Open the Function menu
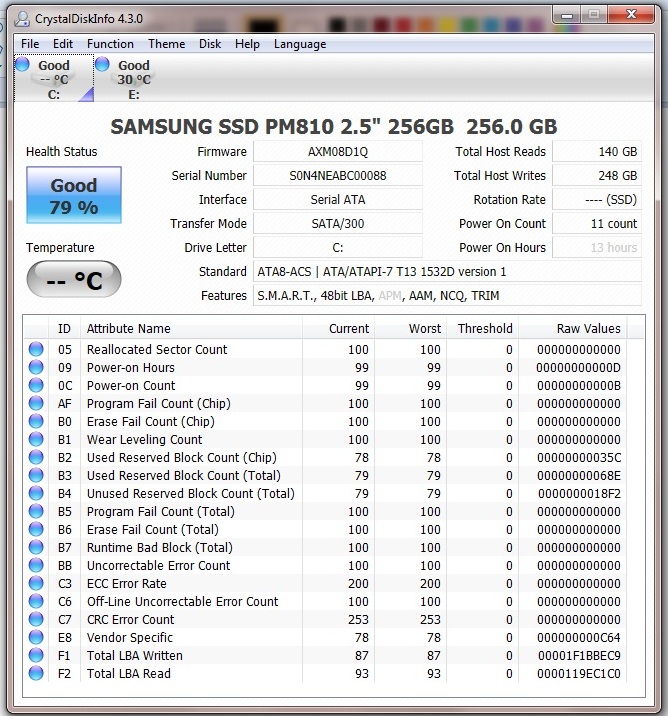Image resolution: width=668 pixels, height=716 pixels. [x=110, y=44]
